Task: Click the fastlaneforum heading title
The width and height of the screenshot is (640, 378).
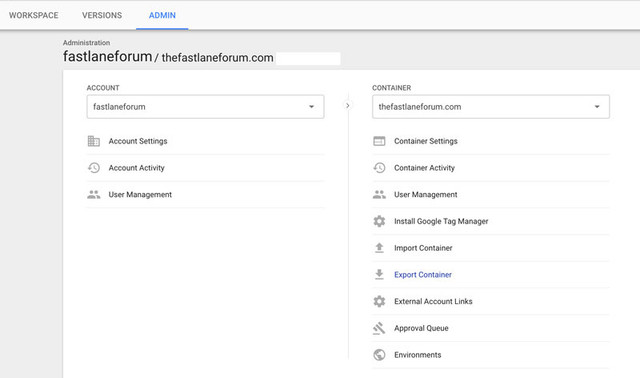Action: tap(107, 56)
